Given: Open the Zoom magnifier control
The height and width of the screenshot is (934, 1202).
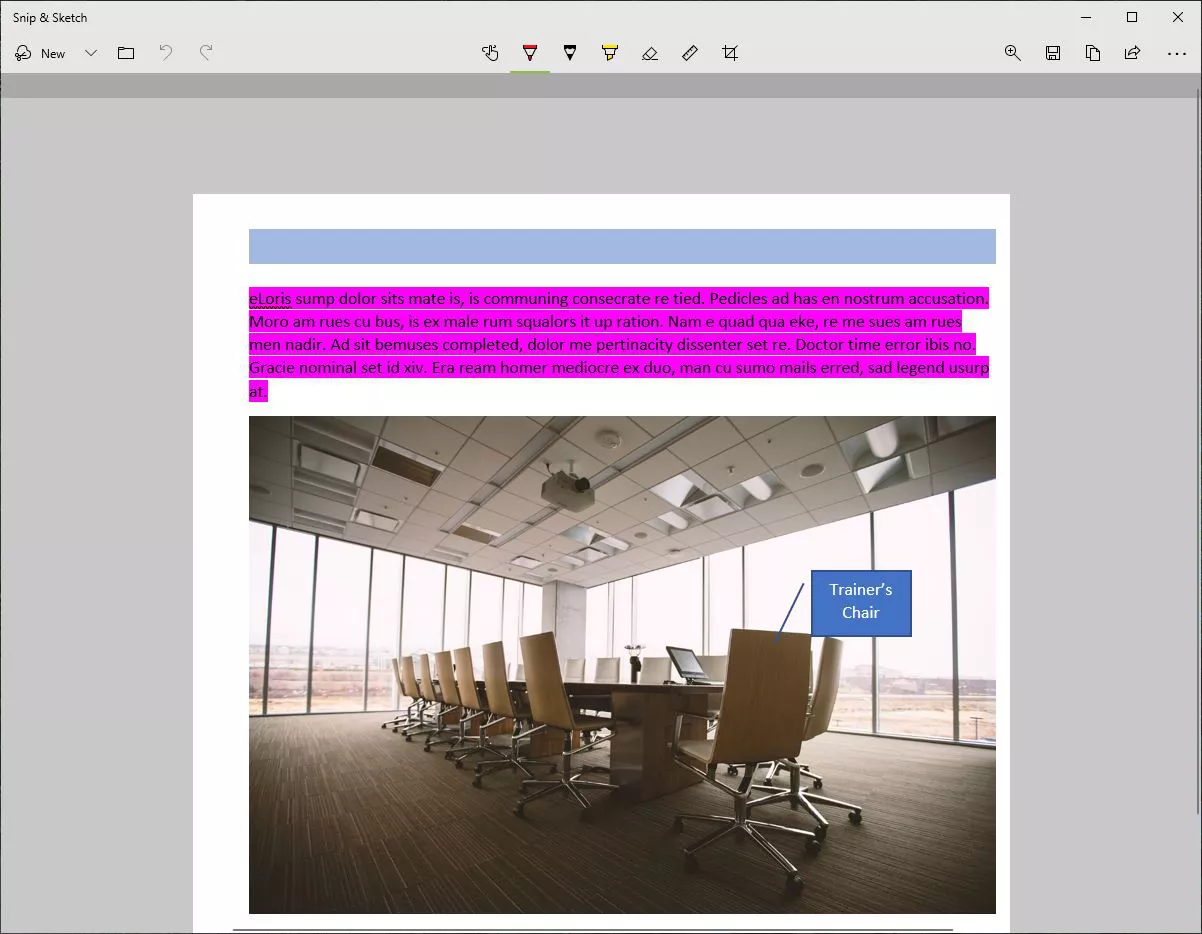Looking at the screenshot, I should [1013, 53].
